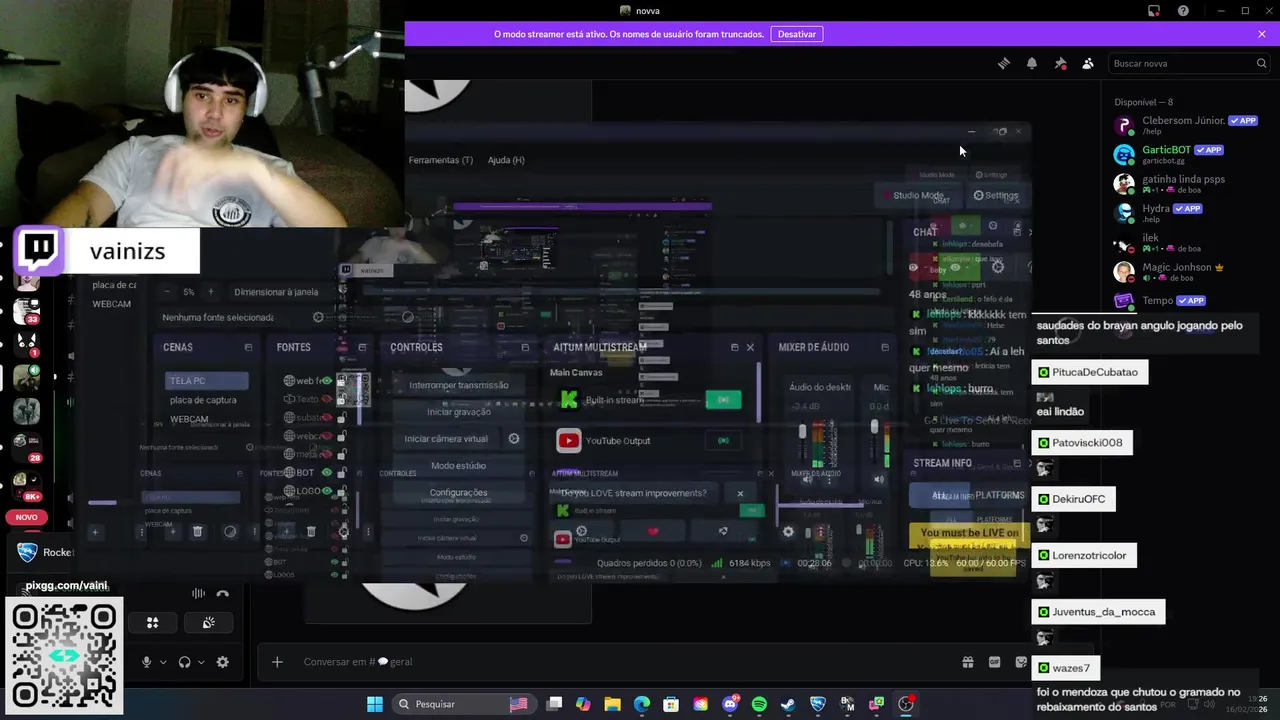Toggle the YouTube Output stream
1280x720 pixels.
click(x=723, y=441)
